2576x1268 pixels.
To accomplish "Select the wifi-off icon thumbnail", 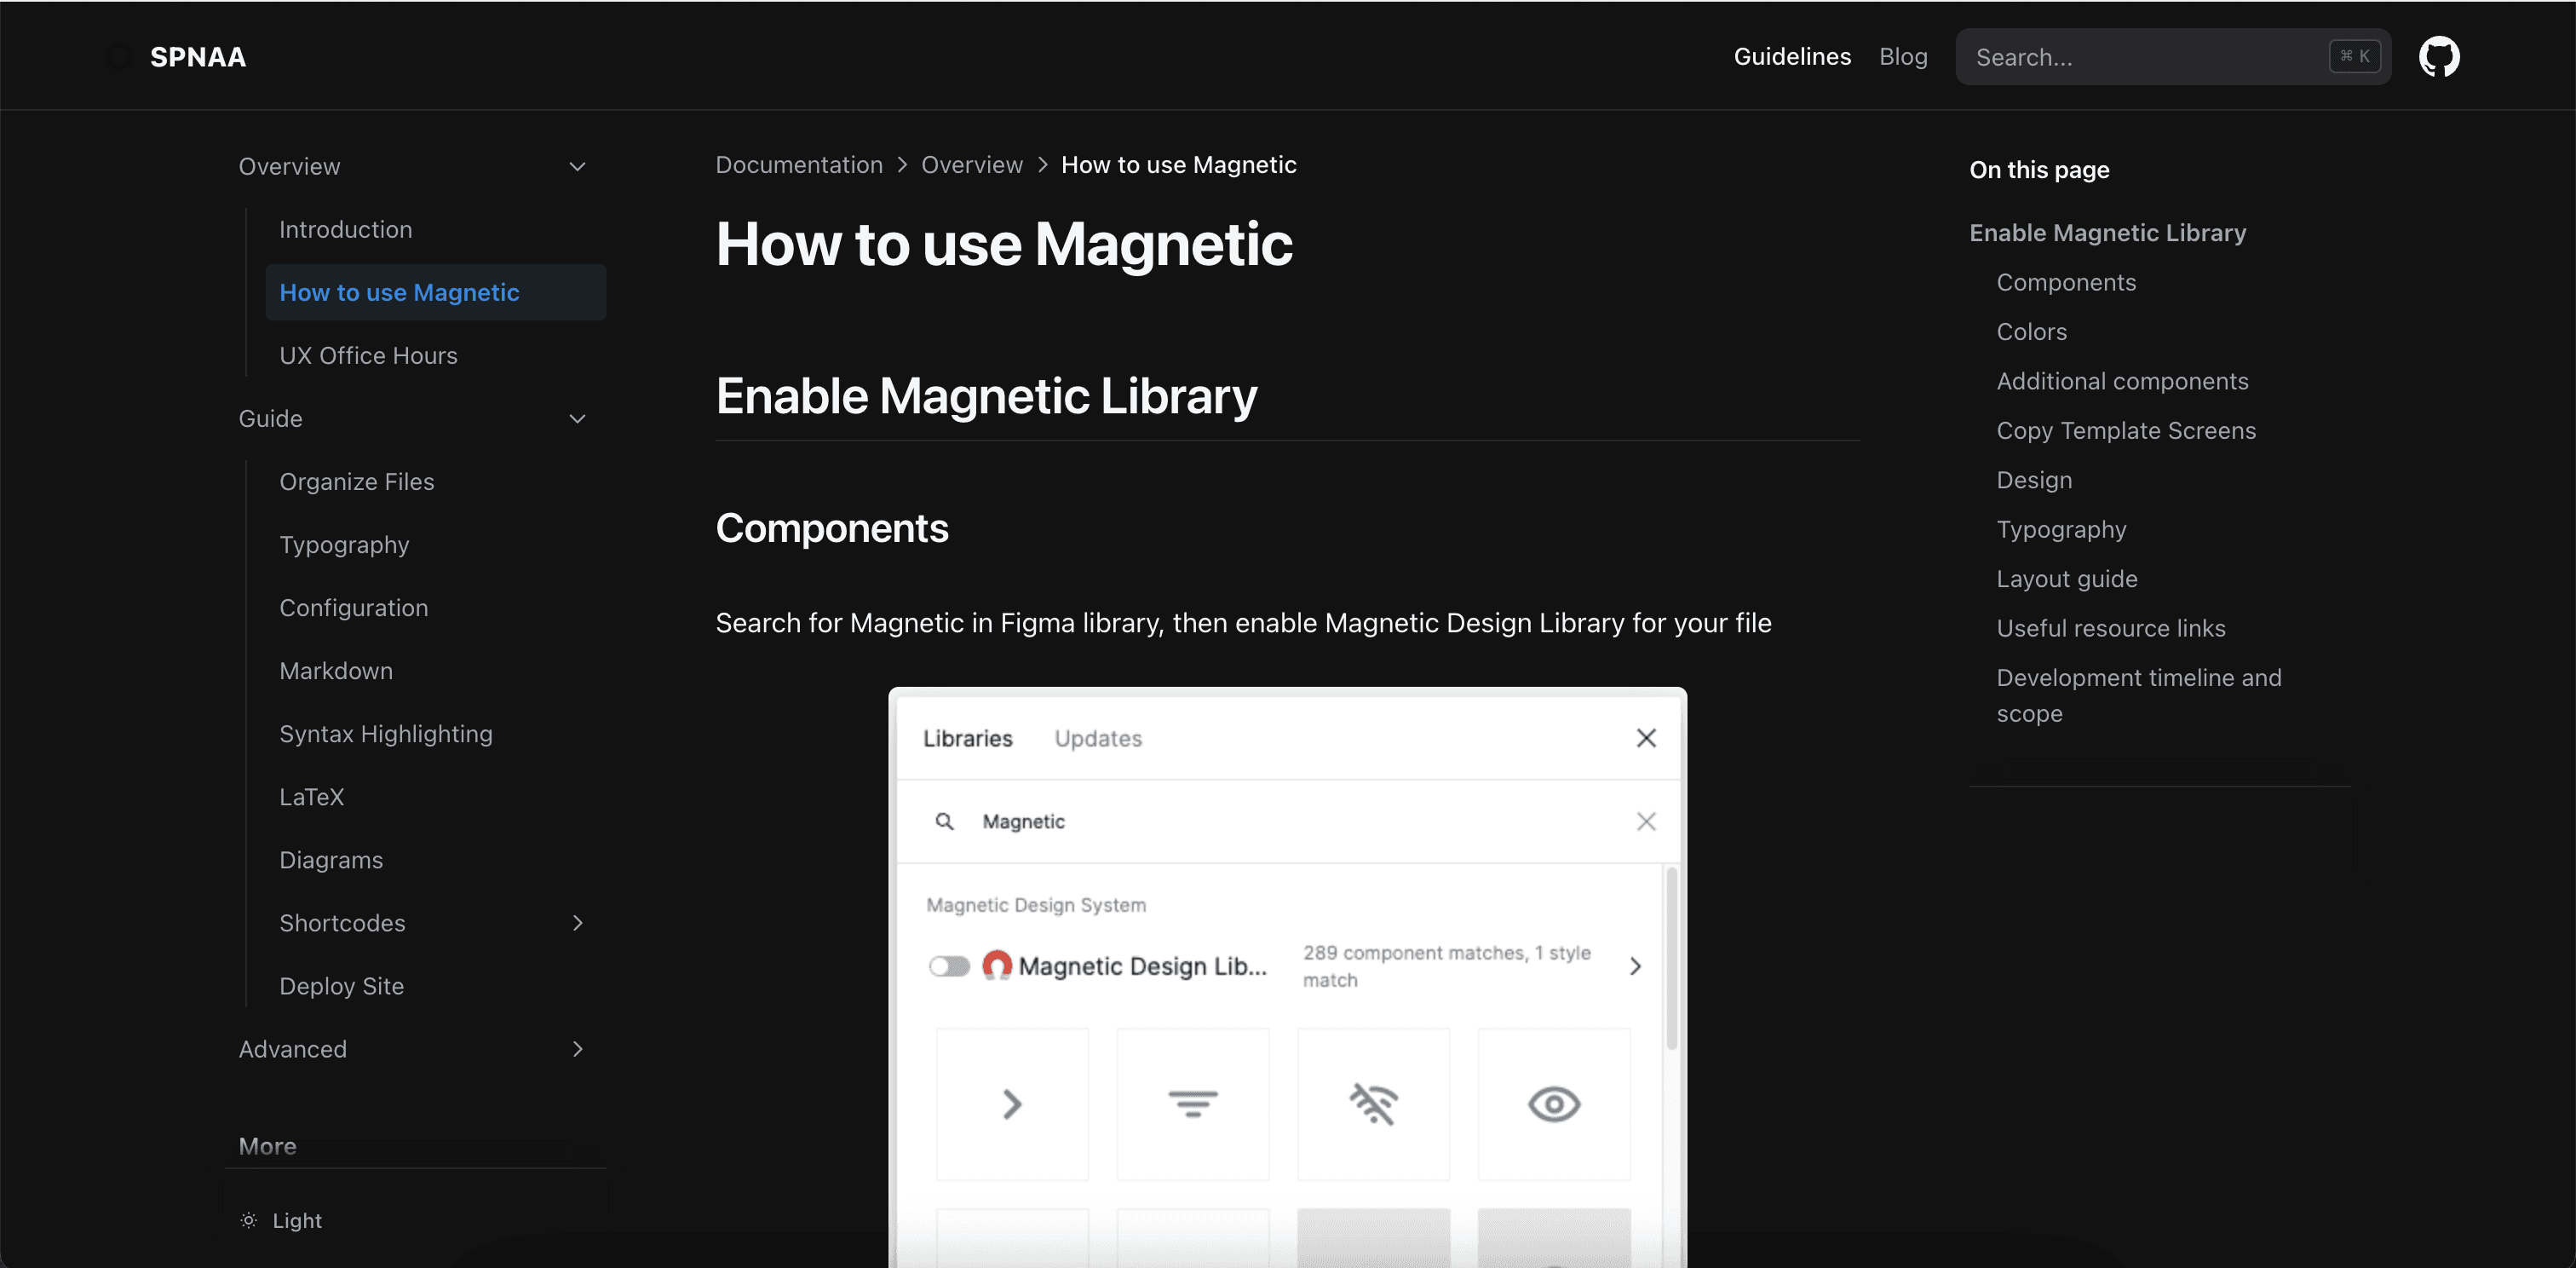I will 1373,1104.
